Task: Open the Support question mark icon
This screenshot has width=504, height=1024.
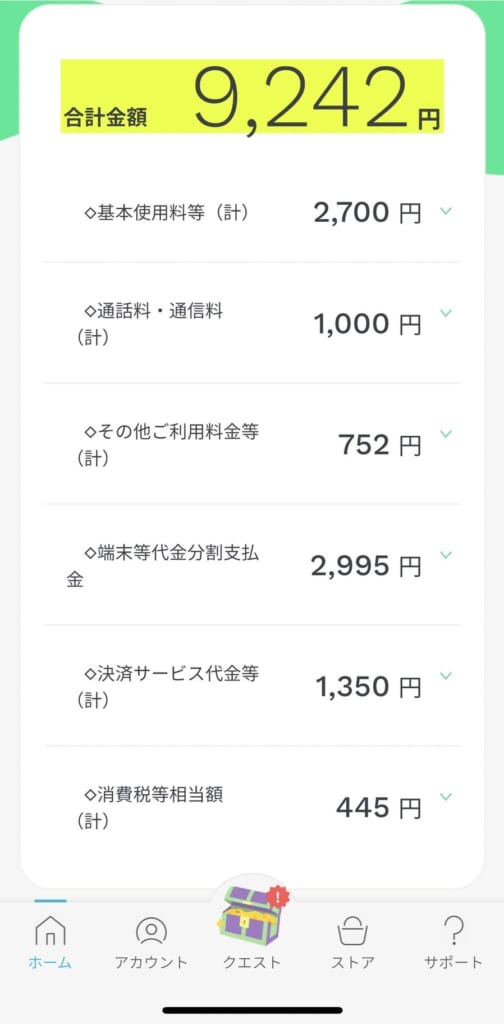Action: click(x=453, y=930)
